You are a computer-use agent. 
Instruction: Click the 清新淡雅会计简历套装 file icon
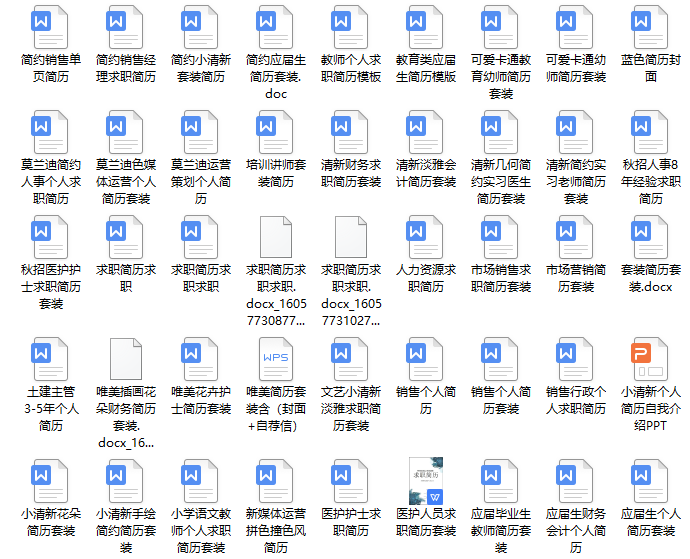coord(425,132)
